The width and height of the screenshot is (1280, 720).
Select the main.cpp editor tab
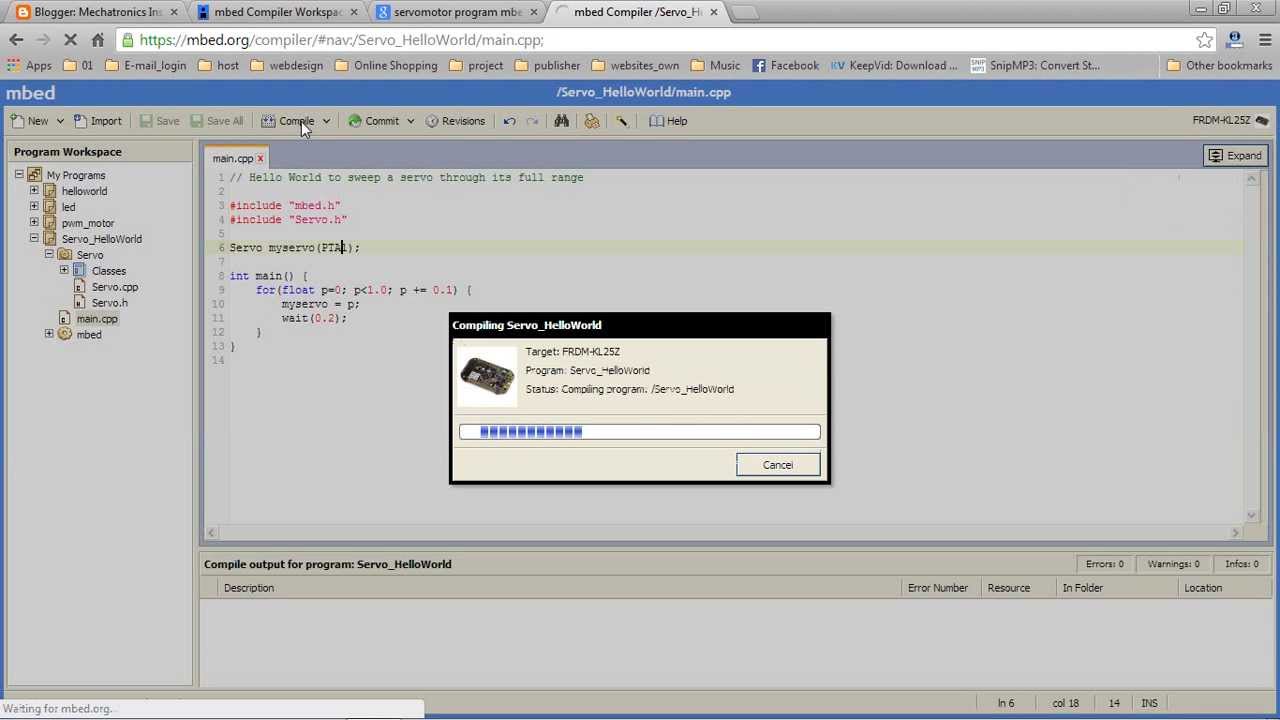232,158
